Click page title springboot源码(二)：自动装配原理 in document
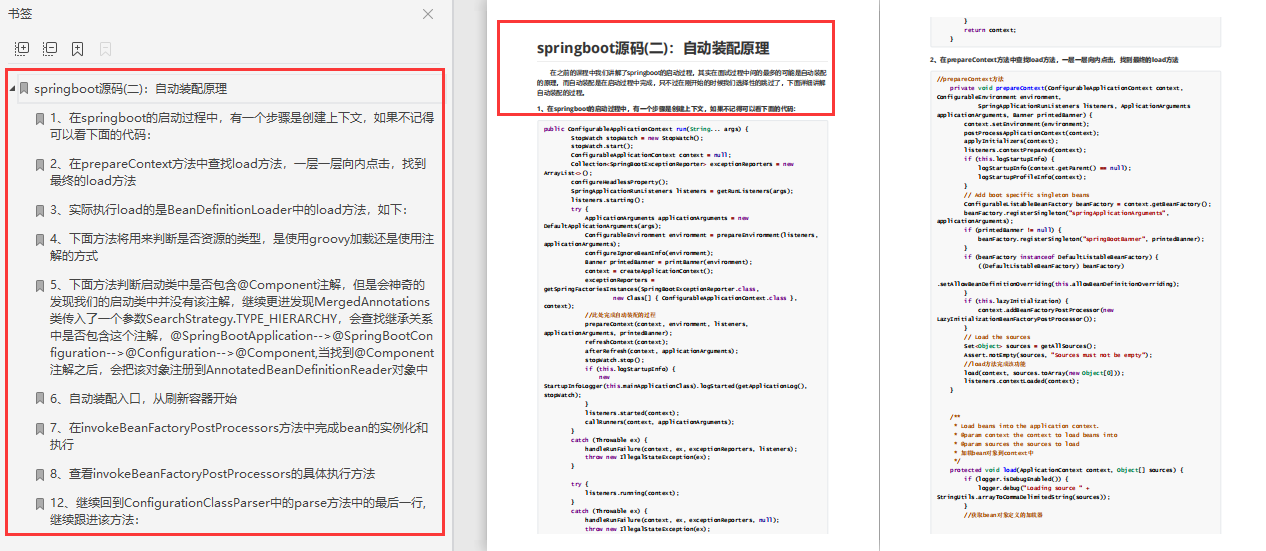Image resolution: width=1266 pixels, height=551 pixels. coord(652,48)
